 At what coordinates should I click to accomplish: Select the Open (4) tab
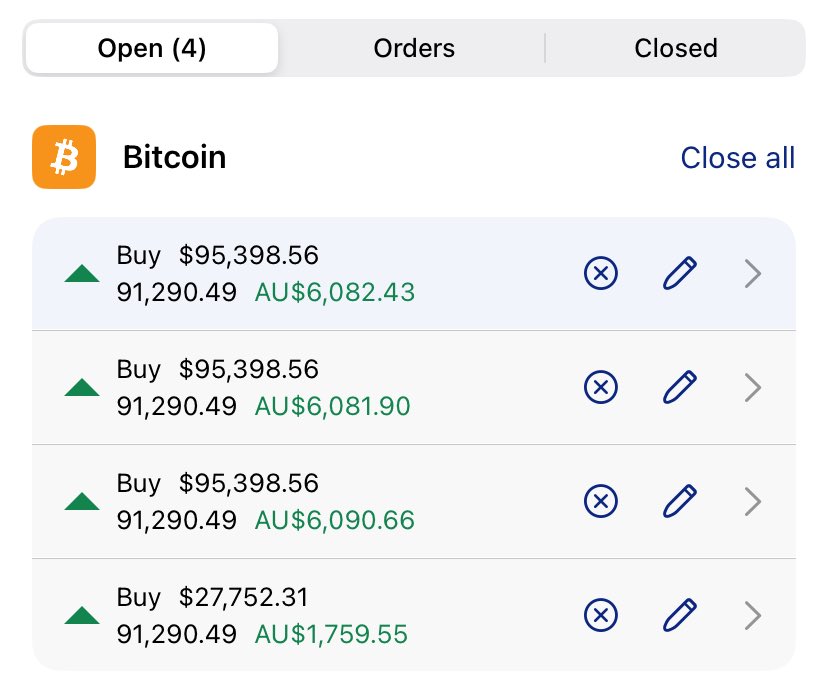pyautogui.click(x=152, y=48)
